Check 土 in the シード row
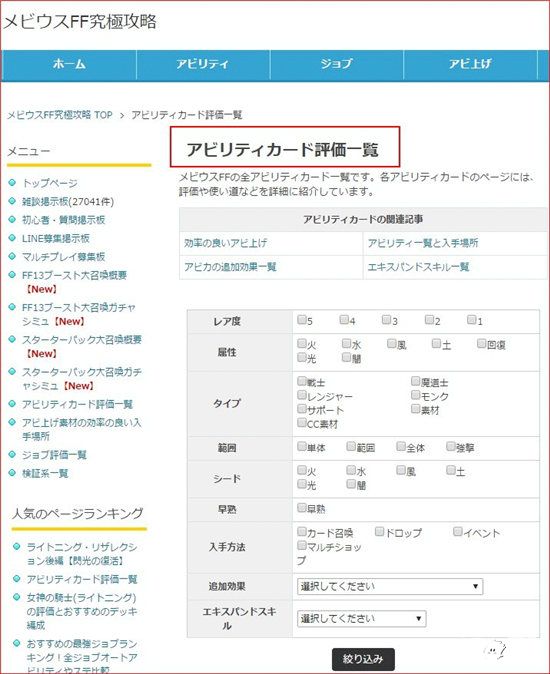Image resolution: width=550 pixels, height=674 pixels. coord(450,470)
